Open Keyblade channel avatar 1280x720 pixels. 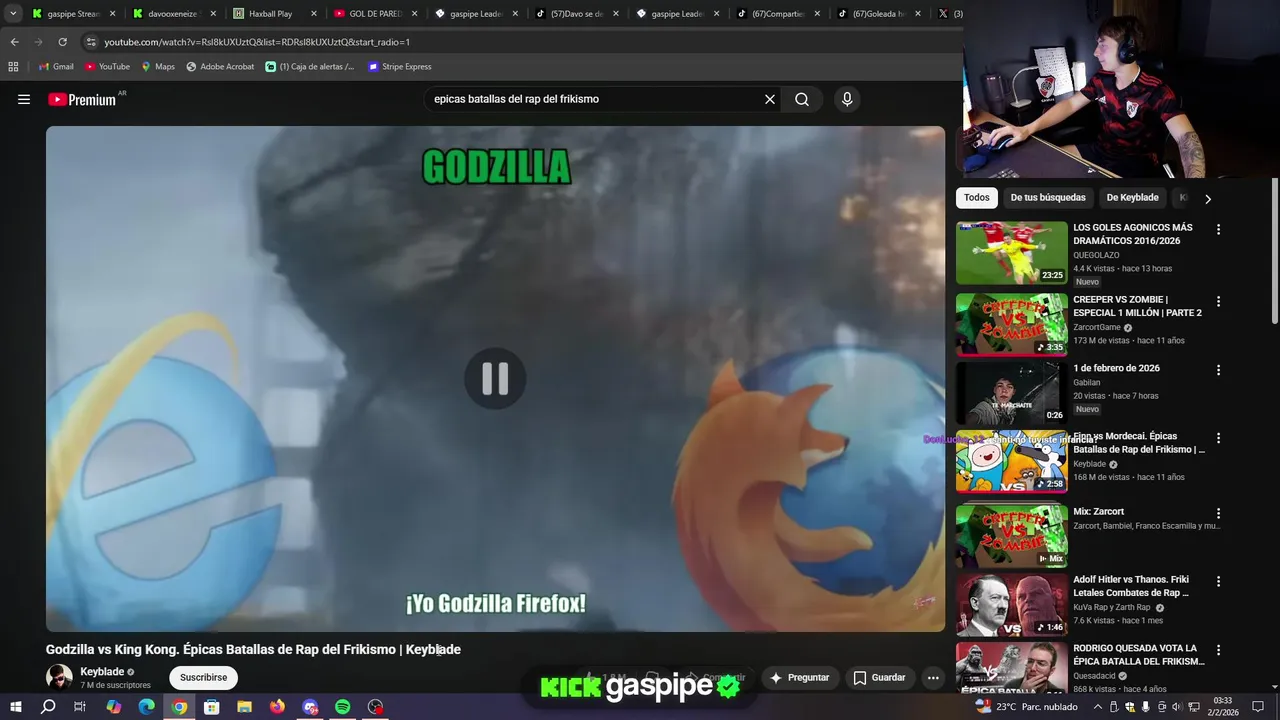tap(59, 677)
